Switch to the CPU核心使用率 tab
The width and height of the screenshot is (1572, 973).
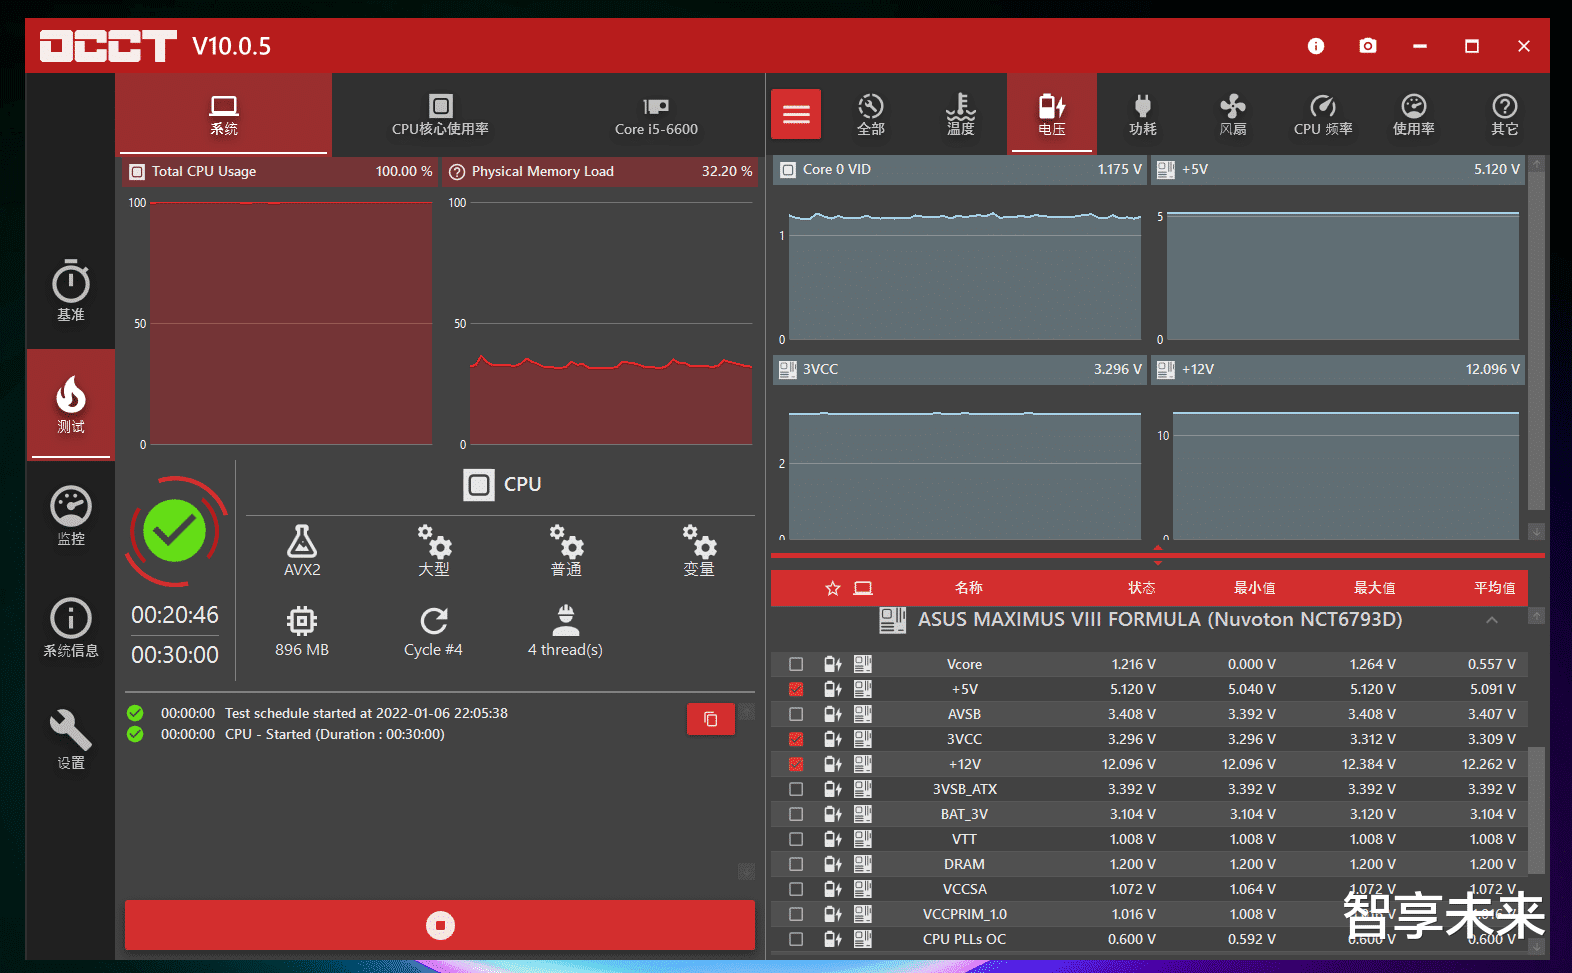pos(440,114)
